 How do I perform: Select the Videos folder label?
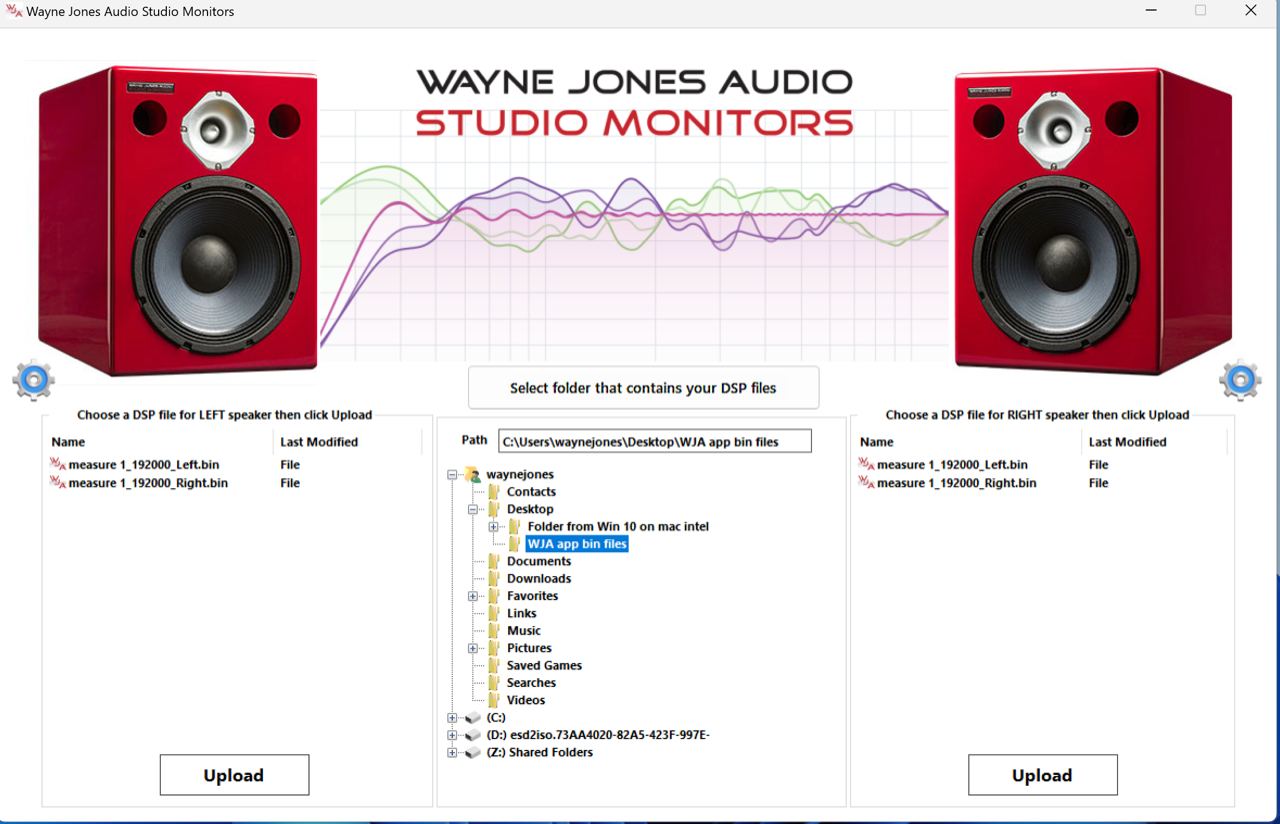tap(526, 700)
